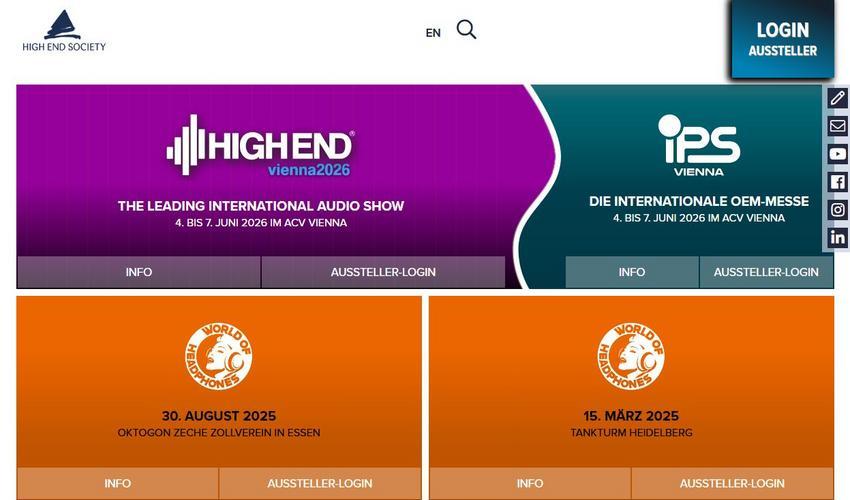
Task: Open the Facebook icon link
Action: tap(838, 182)
